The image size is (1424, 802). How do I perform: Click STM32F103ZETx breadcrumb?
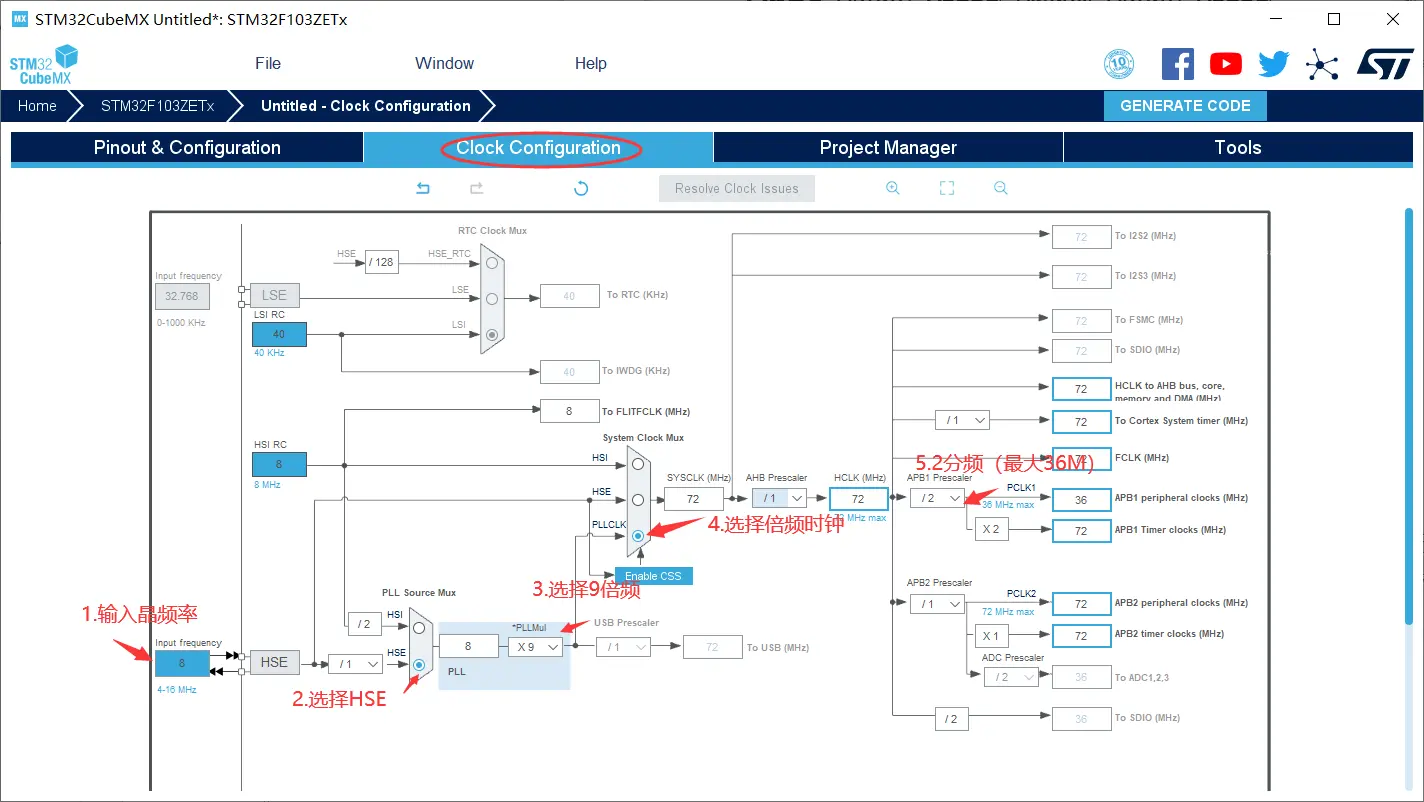click(x=157, y=106)
